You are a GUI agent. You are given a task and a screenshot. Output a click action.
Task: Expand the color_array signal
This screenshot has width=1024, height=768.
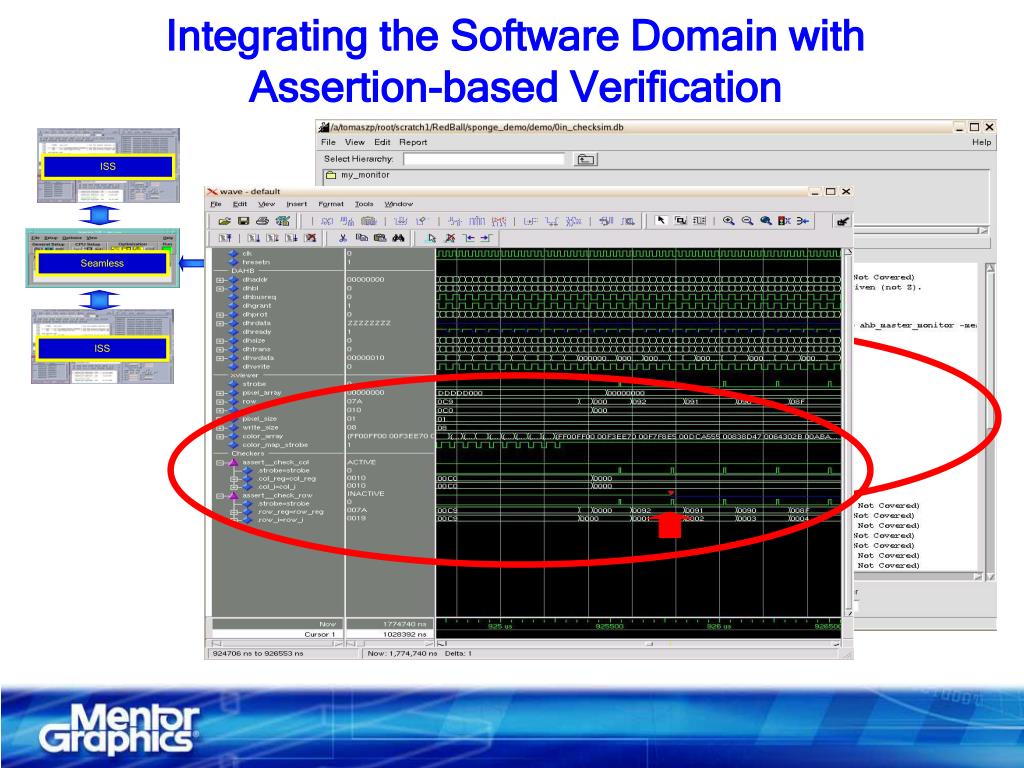220,436
